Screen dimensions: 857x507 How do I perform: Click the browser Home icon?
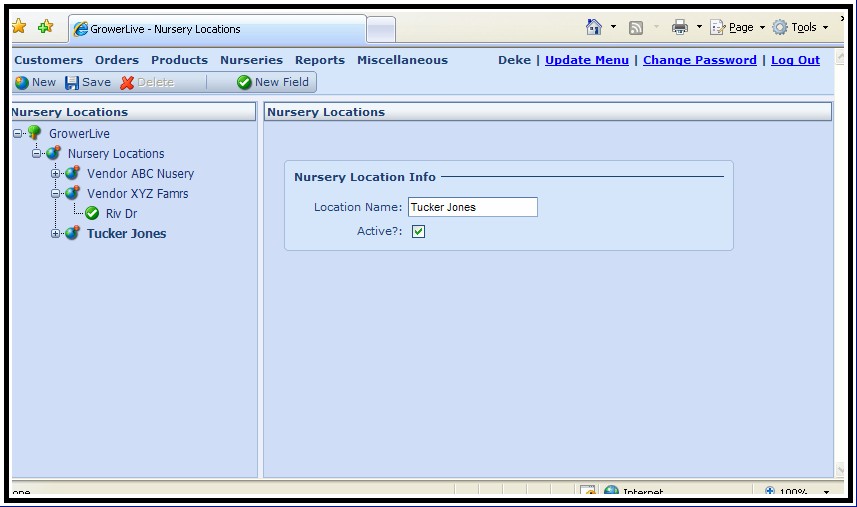(x=594, y=27)
